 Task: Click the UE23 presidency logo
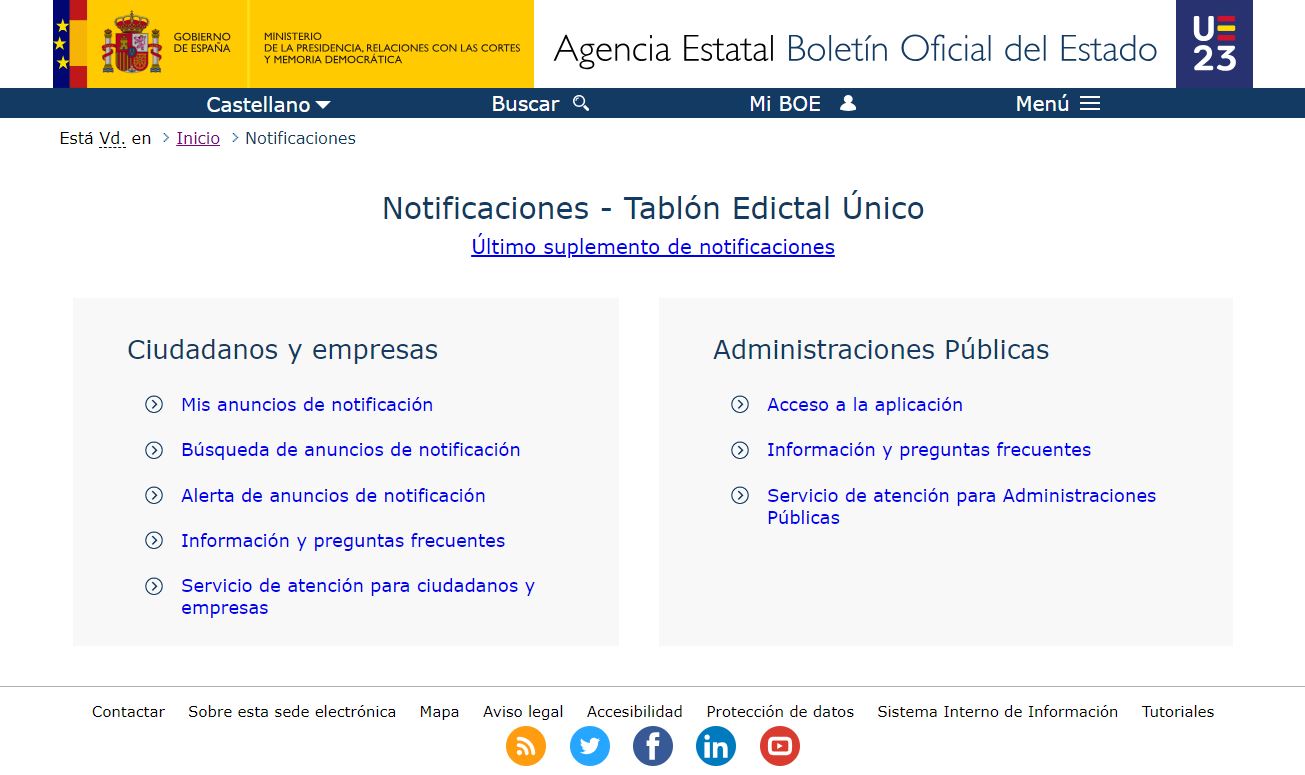pos(1214,44)
